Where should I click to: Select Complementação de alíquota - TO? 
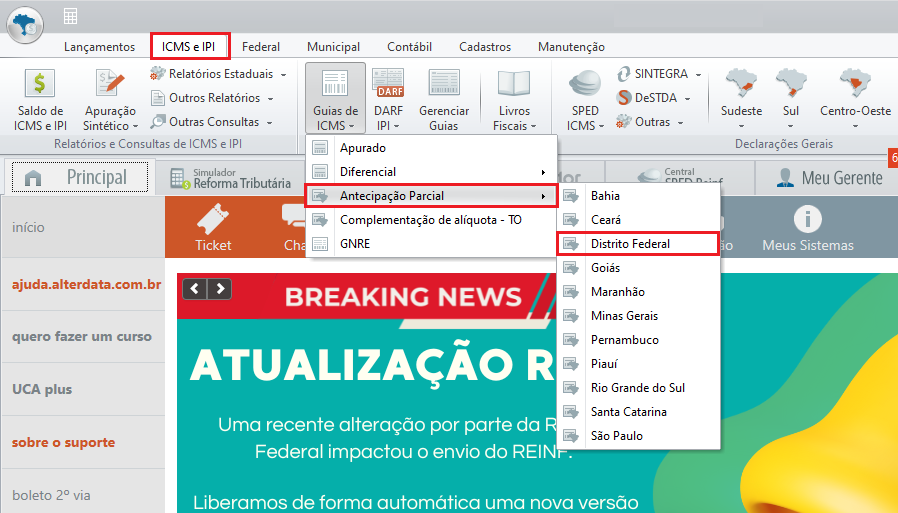click(x=431, y=220)
